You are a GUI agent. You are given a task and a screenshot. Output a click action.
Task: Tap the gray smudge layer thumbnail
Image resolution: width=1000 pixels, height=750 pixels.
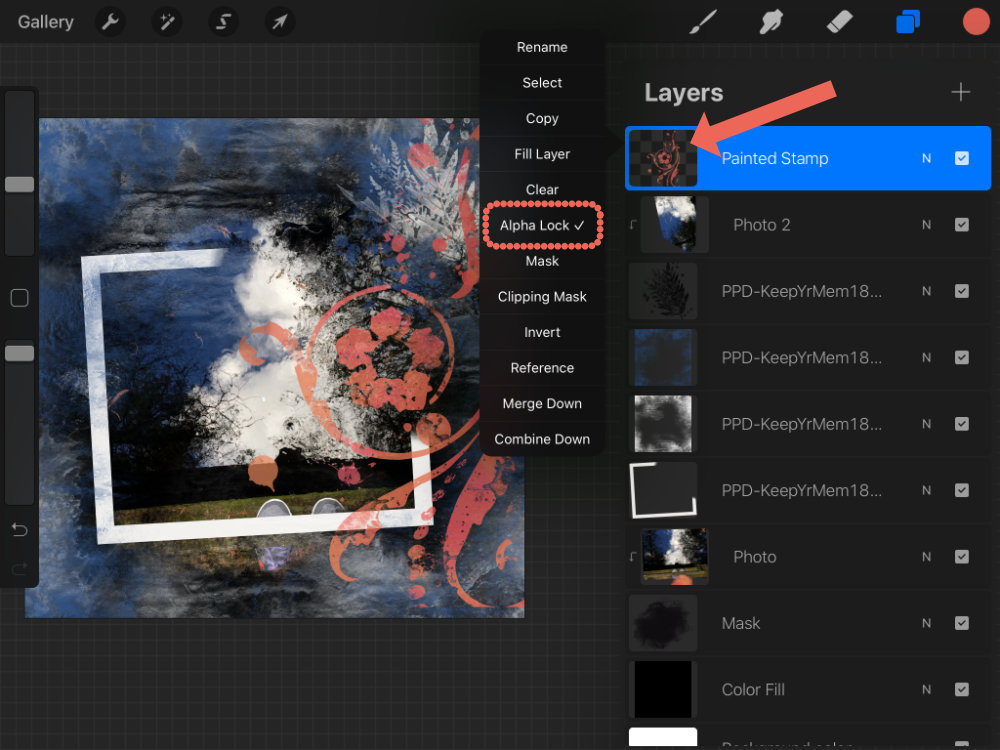point(663,423)
